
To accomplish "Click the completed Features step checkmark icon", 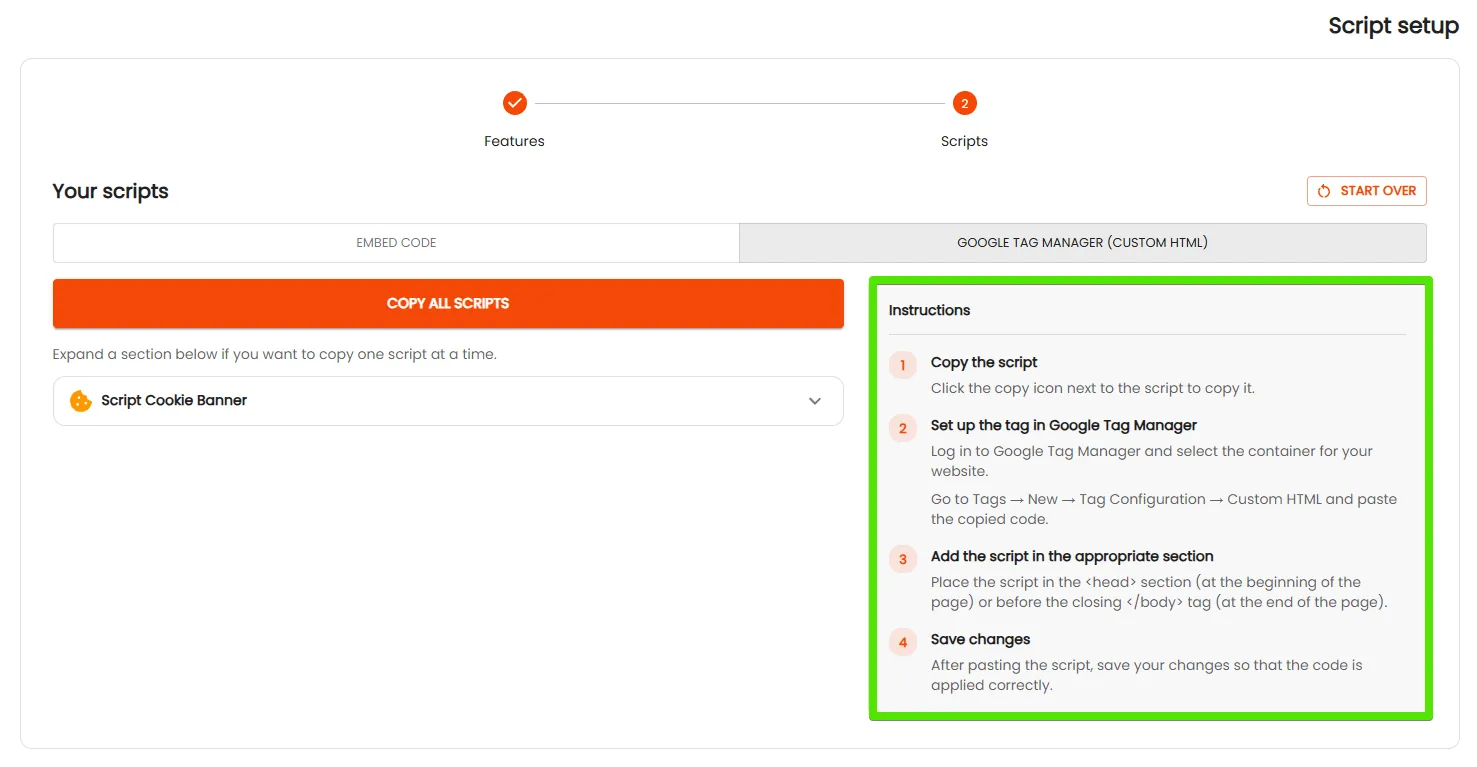I will 514,103.
